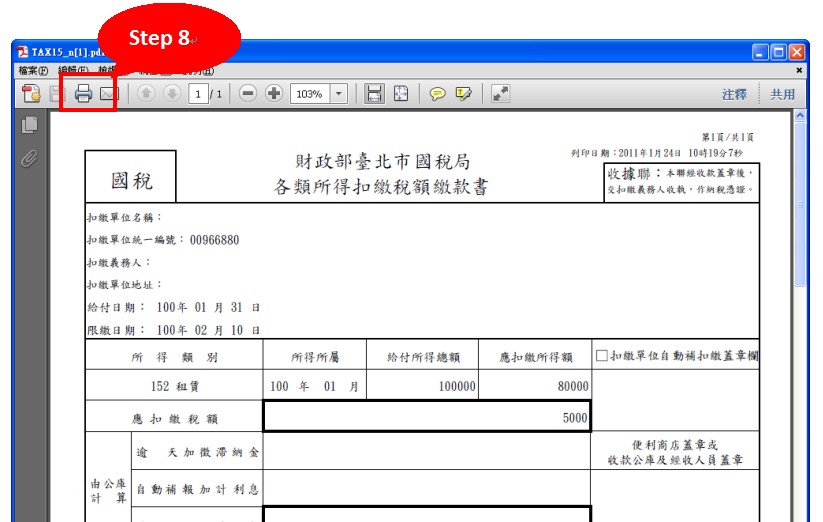This screenshot has height=522, width=823.
Task: Click the 應扣繳稅額 row label
Action: (x=174, y=419)
